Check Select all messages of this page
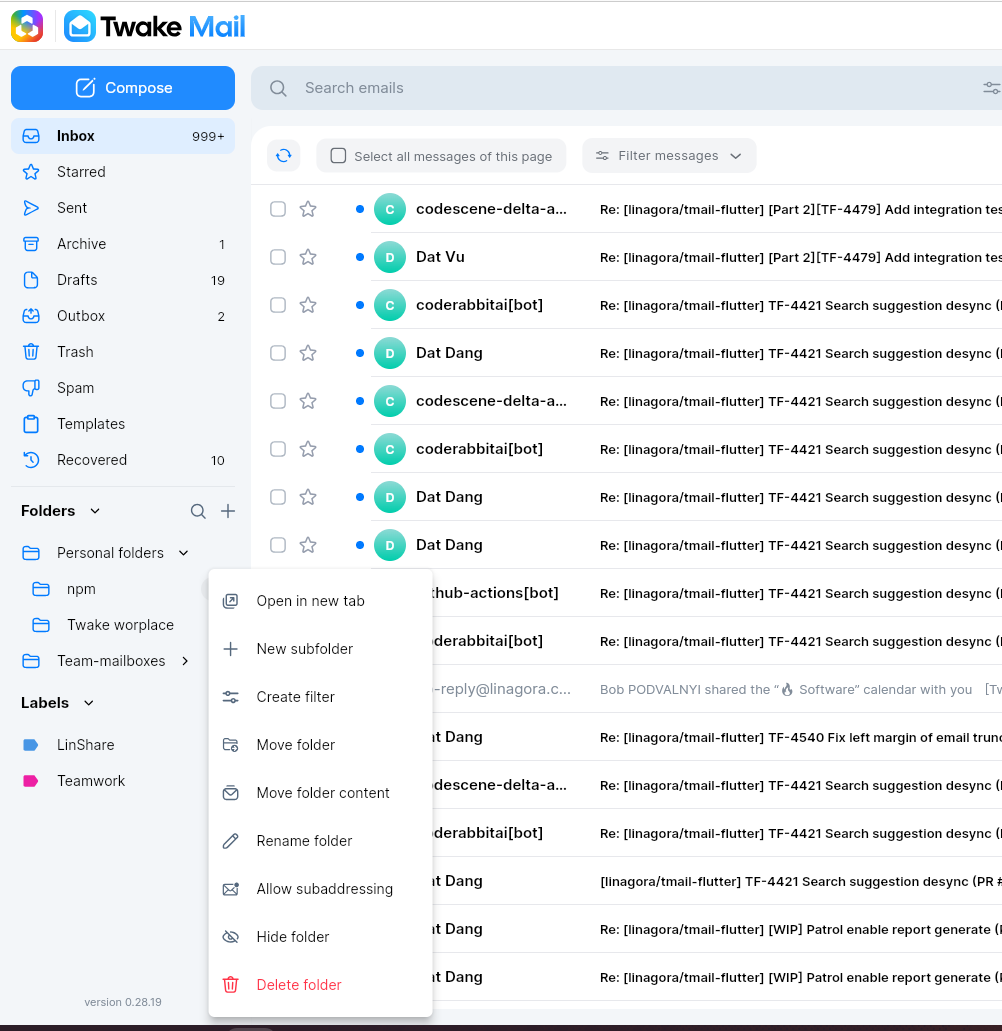1002x1031 pixels. coord(338,156)
